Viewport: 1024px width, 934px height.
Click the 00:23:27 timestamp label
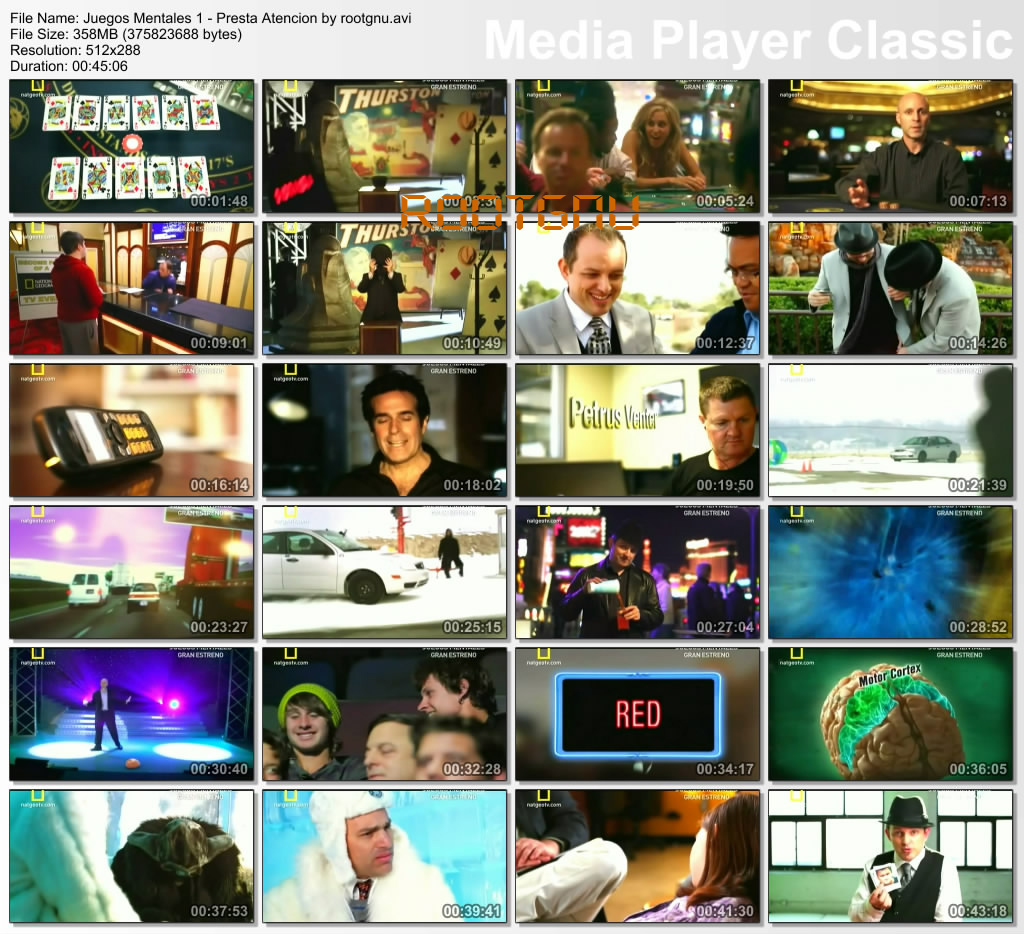click(x=219, y=627)
